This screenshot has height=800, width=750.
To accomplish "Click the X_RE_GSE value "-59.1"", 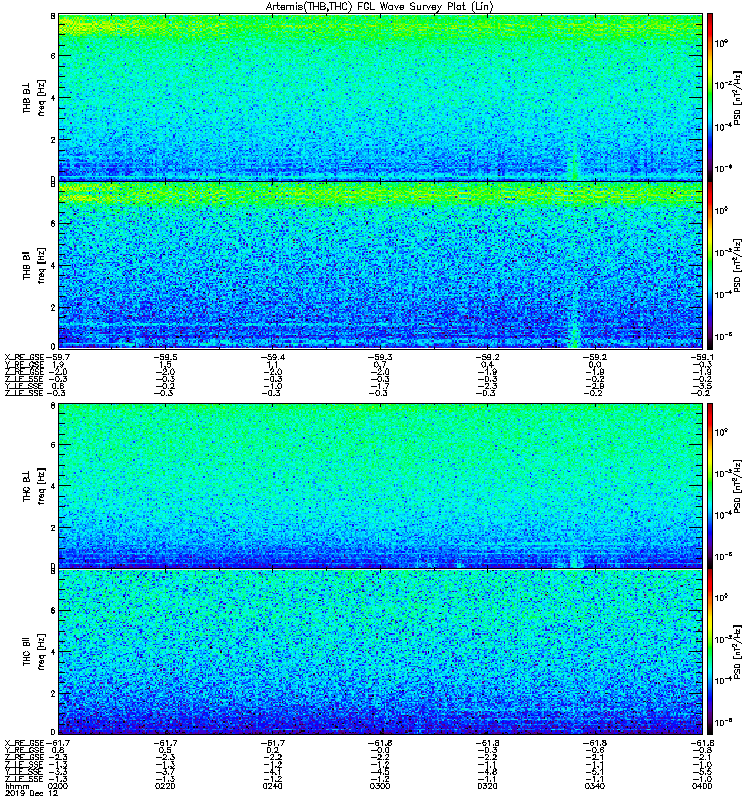I will [702, 357].
